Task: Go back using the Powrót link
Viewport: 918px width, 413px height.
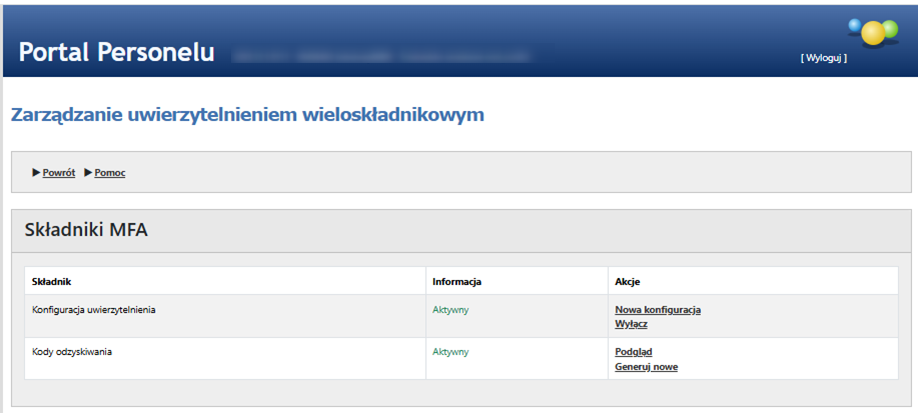Action: coord(59,173)
